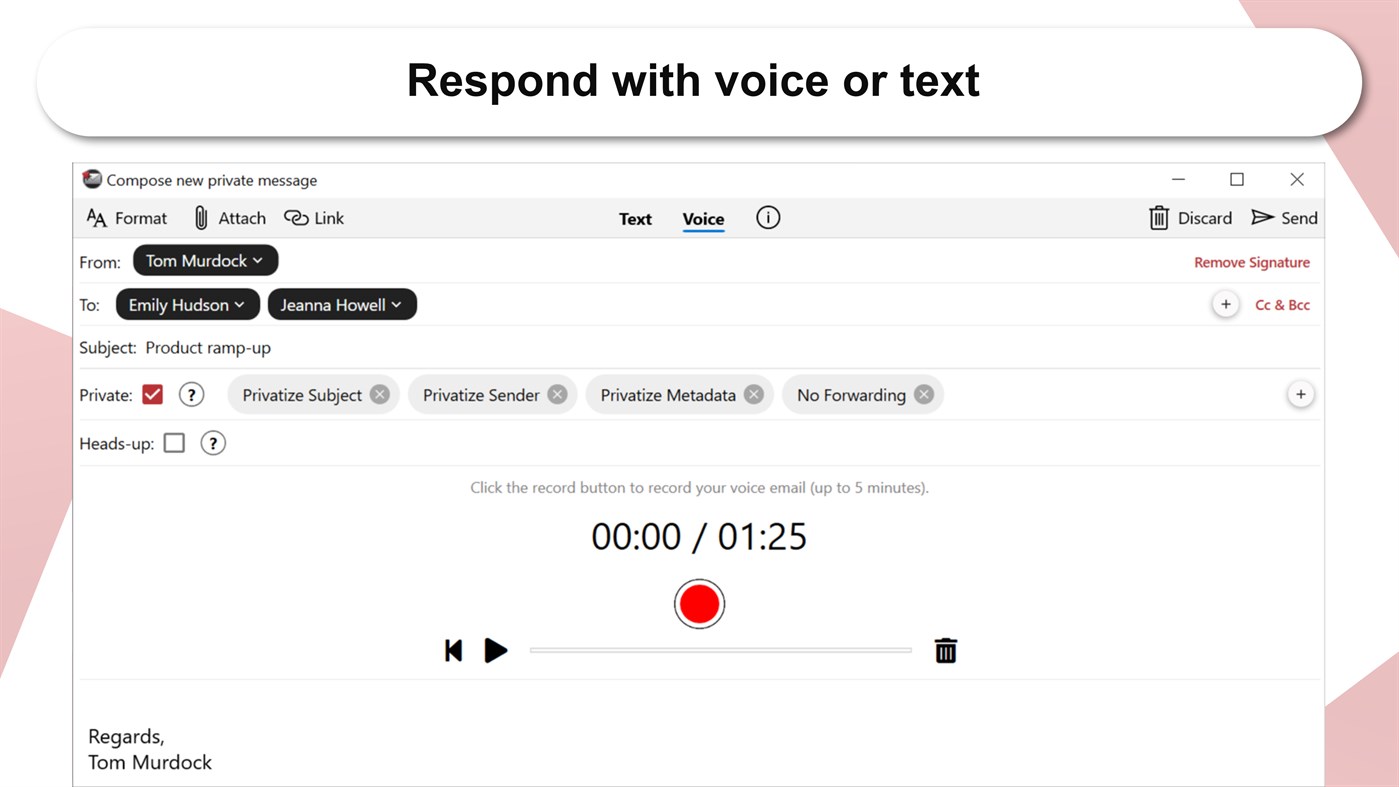Remove the Privatize Metadata tag
This screenshot has width=1399, height=787.
(754, 394)
